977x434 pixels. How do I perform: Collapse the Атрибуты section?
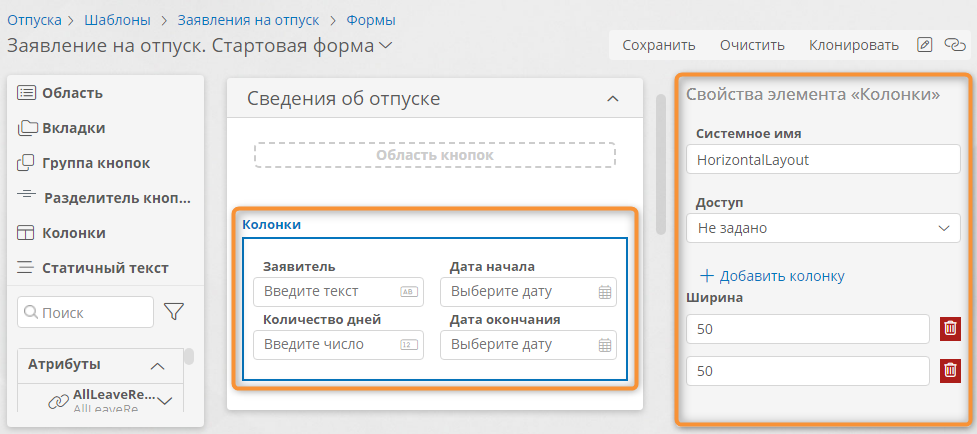coord(158,366)
